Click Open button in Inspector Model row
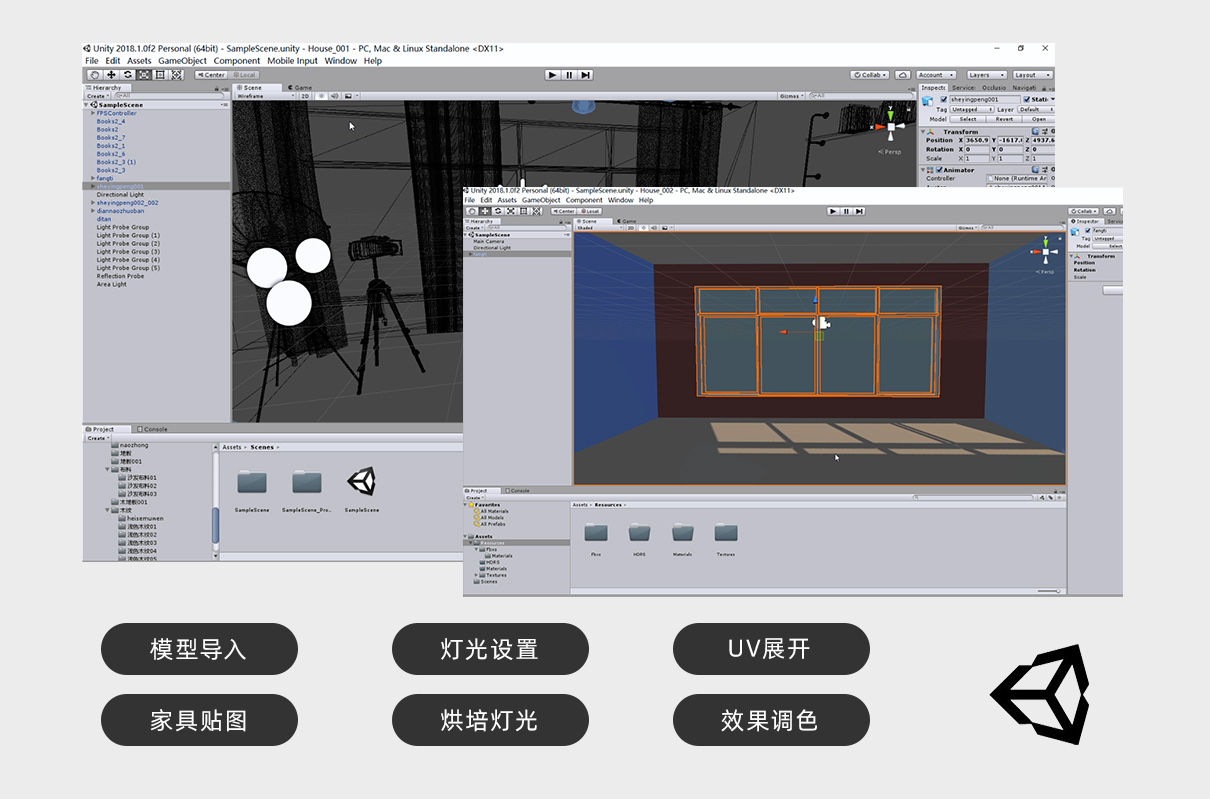This screenshot has width=1210, height=799. click(x=1039, y=119)
